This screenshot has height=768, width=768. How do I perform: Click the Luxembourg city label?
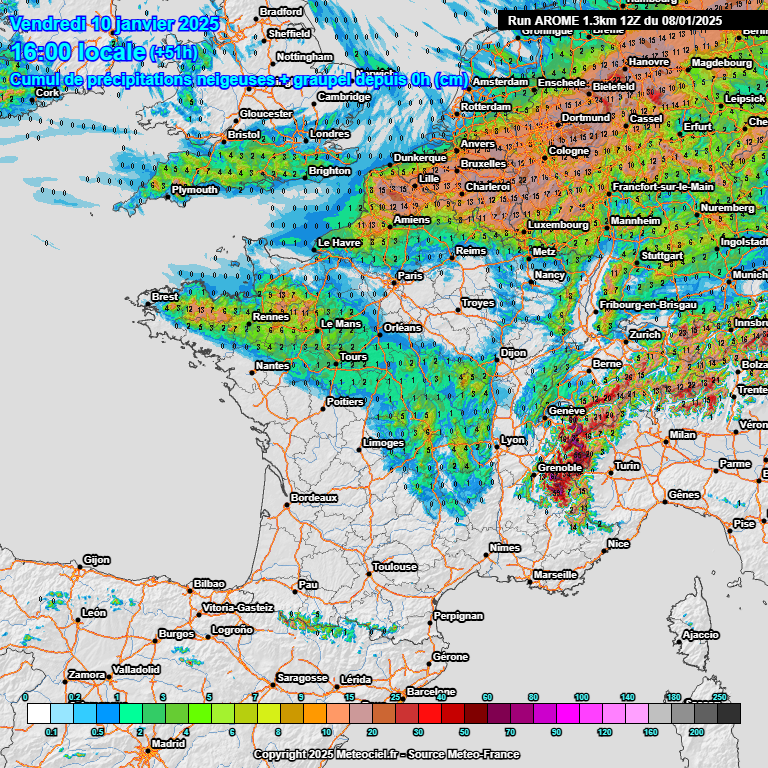(558, 225)
